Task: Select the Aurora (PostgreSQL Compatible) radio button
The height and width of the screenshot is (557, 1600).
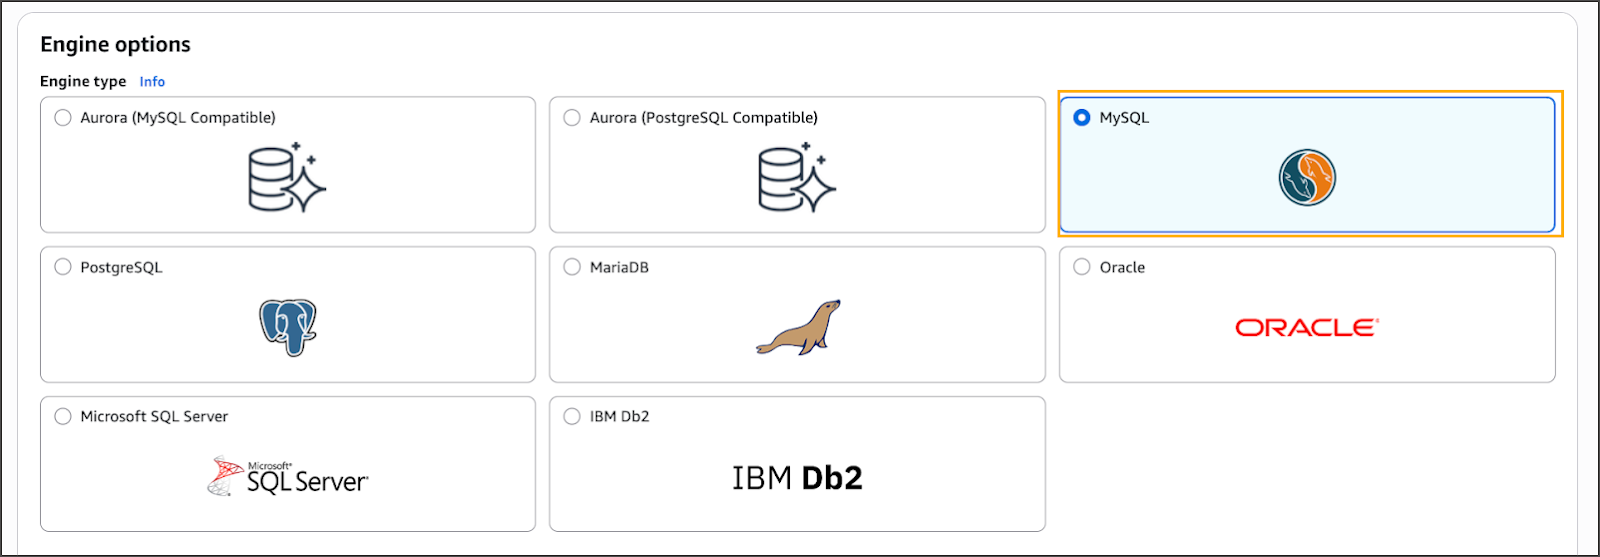Action: pyautogui.click(x=572, y=118)
